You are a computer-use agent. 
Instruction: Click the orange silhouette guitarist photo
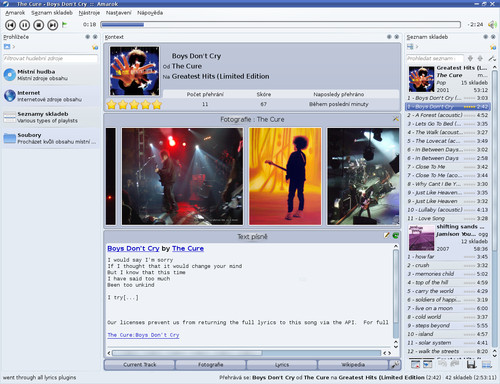click(285, 176)
